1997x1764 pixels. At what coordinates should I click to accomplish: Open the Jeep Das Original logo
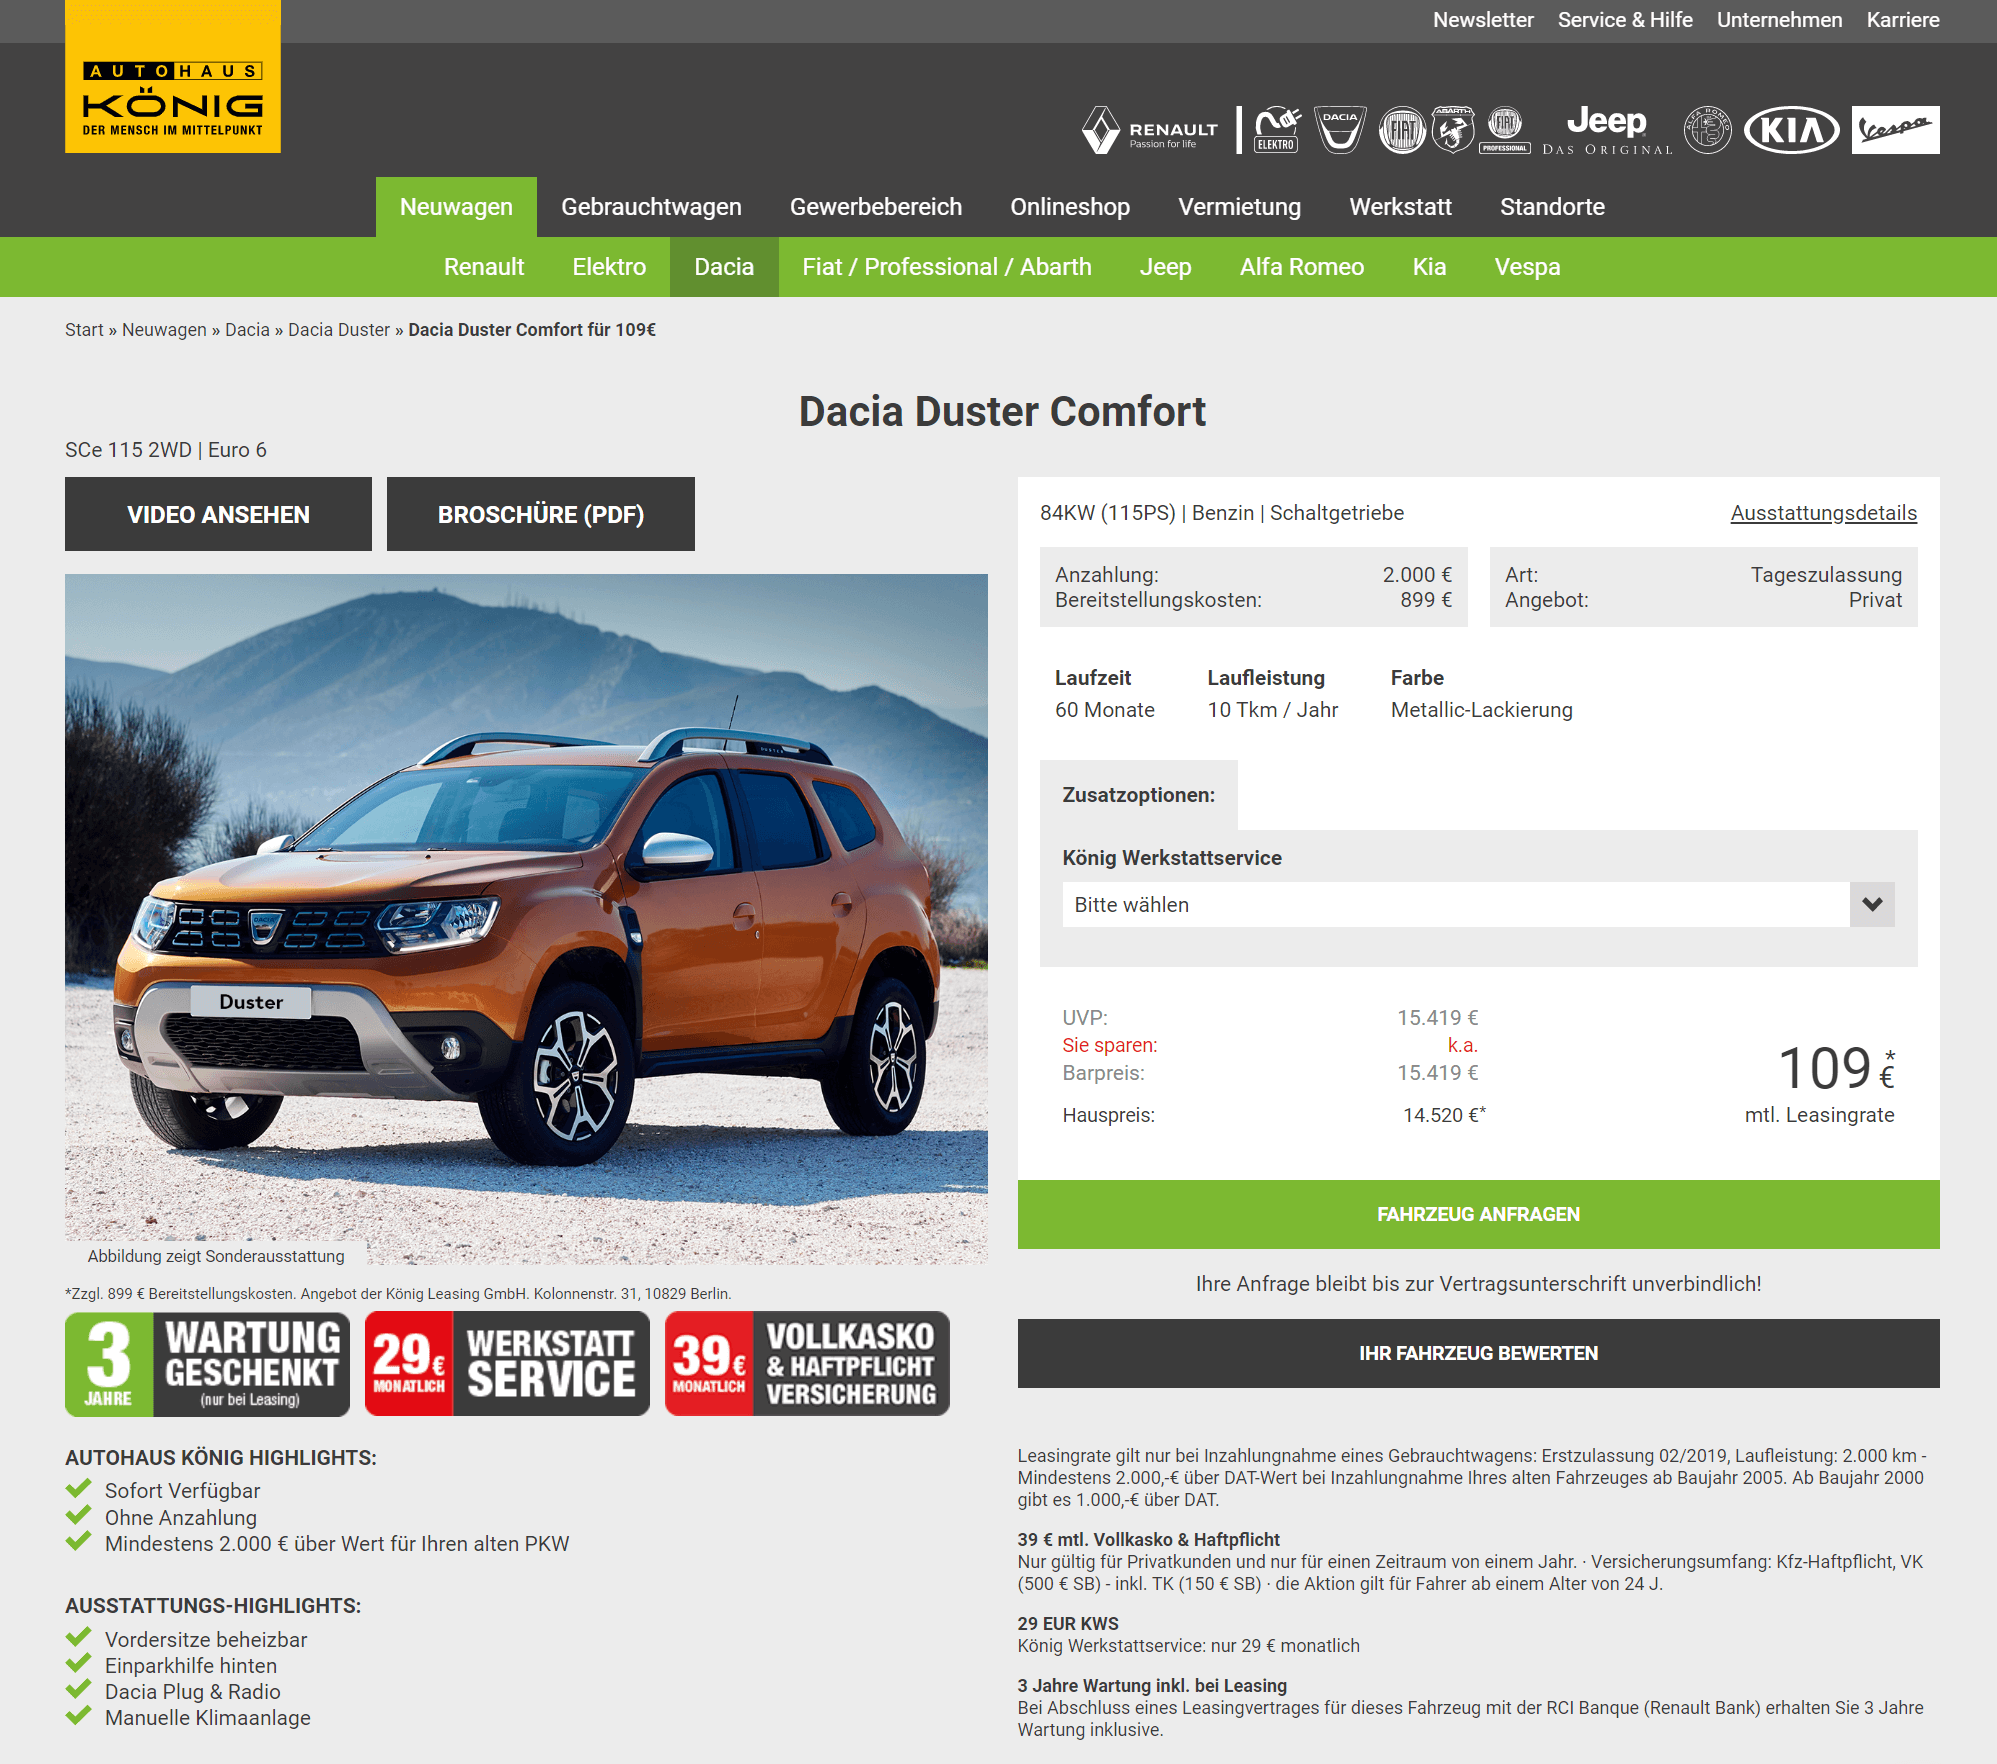tap(1607, 131)
